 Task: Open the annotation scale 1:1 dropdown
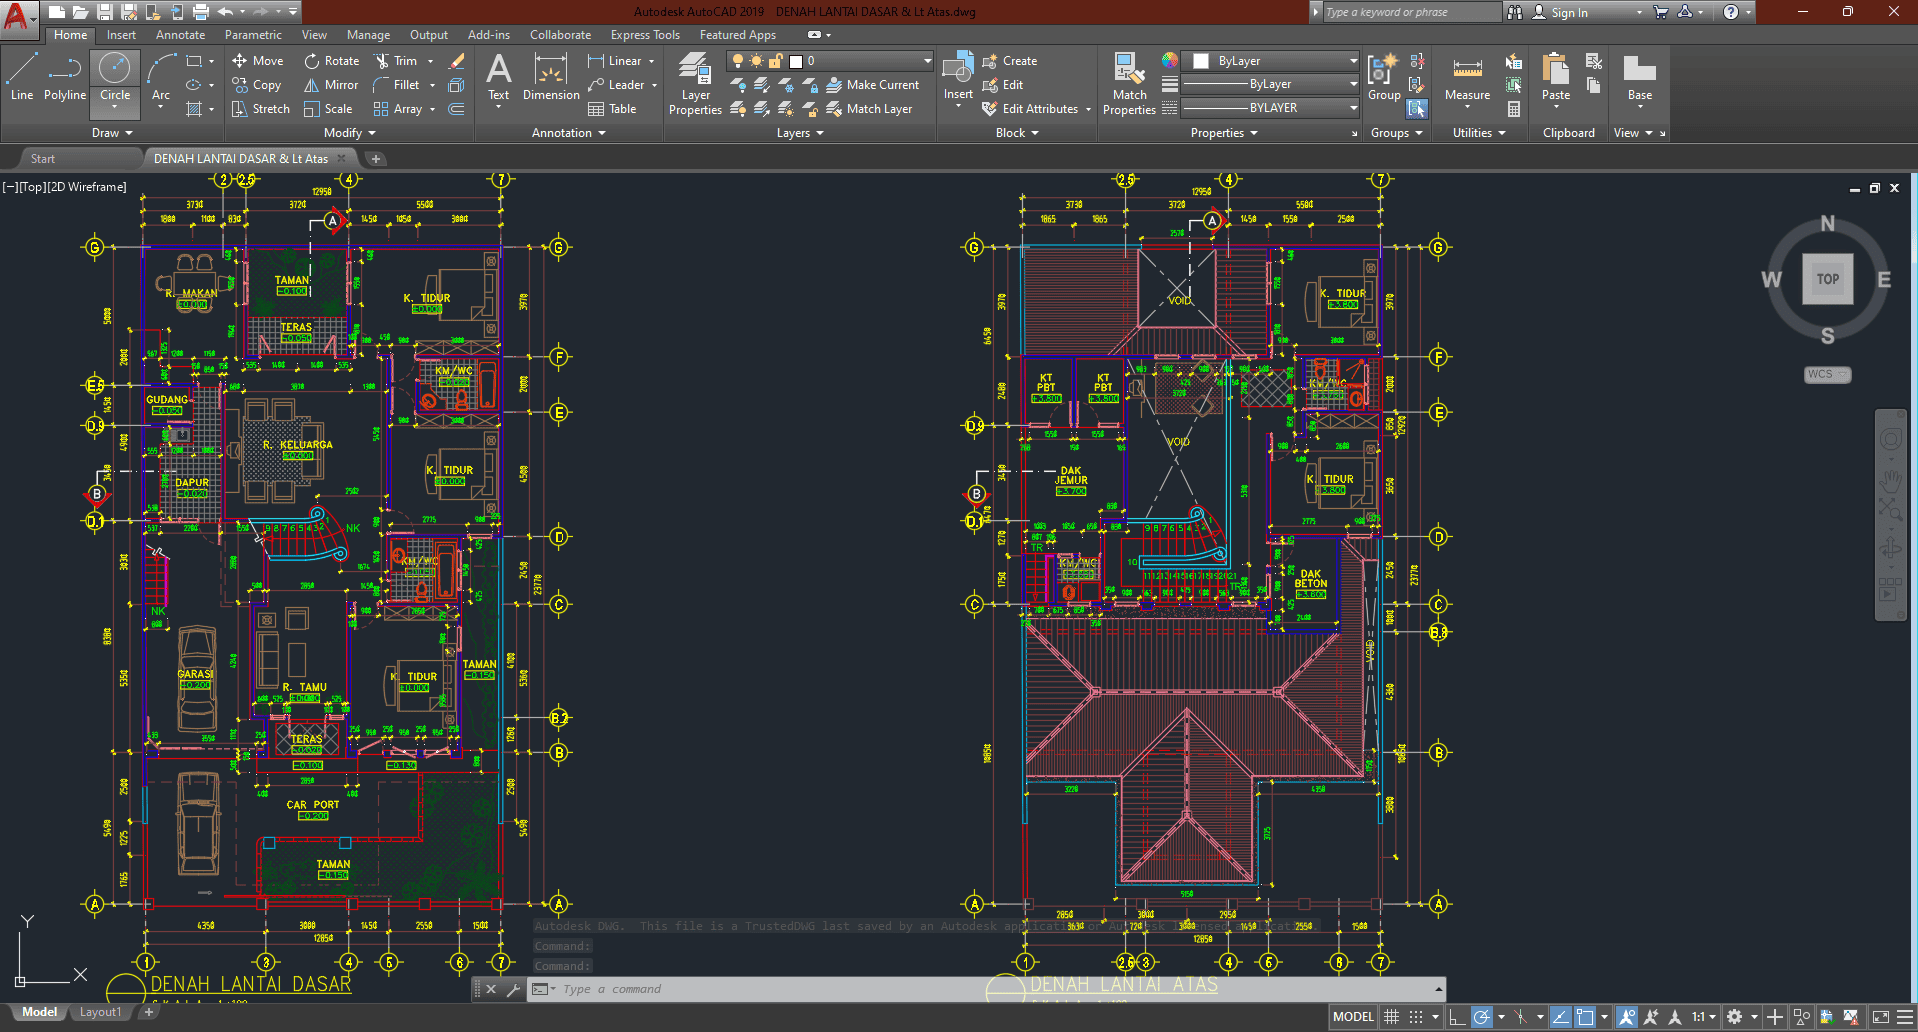(x=1704, y=1017)
